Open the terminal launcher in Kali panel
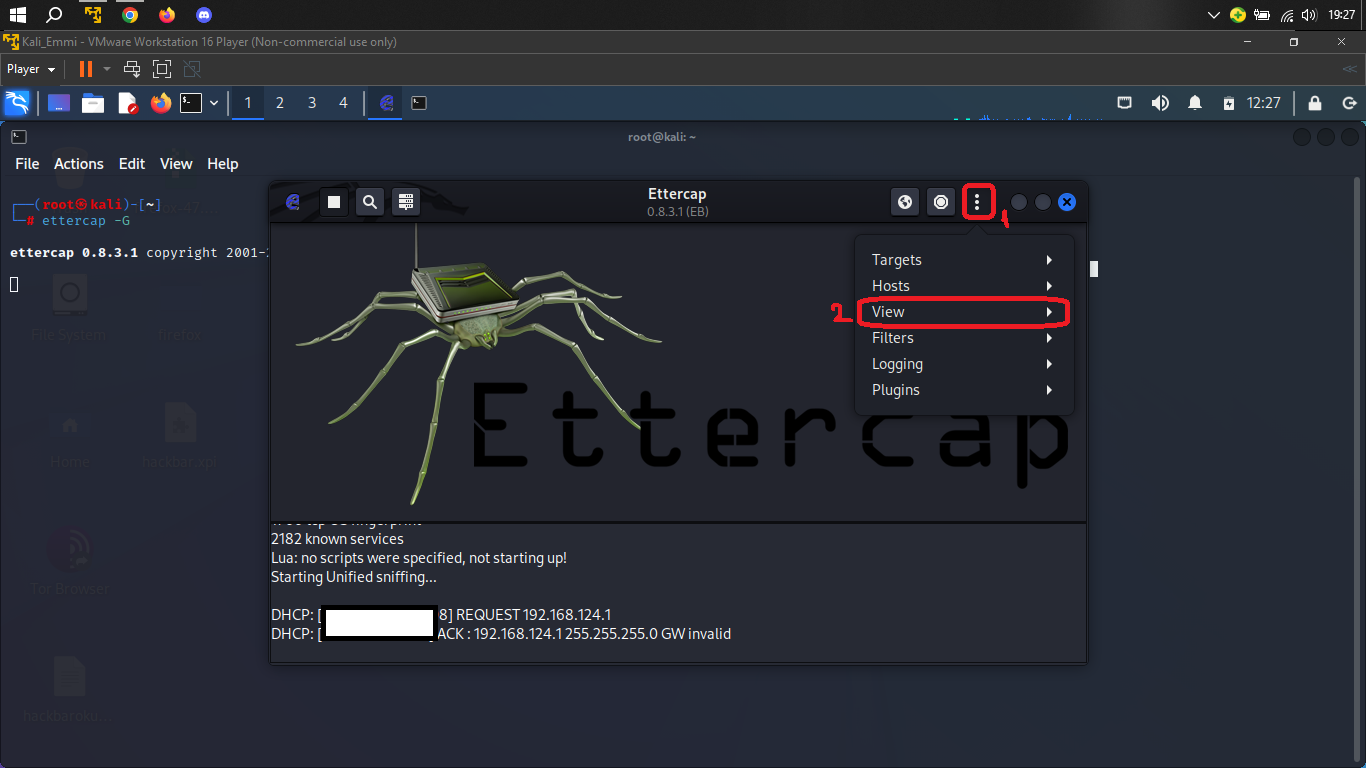Viewport: 1366px width, 768px height. point(191,103)
